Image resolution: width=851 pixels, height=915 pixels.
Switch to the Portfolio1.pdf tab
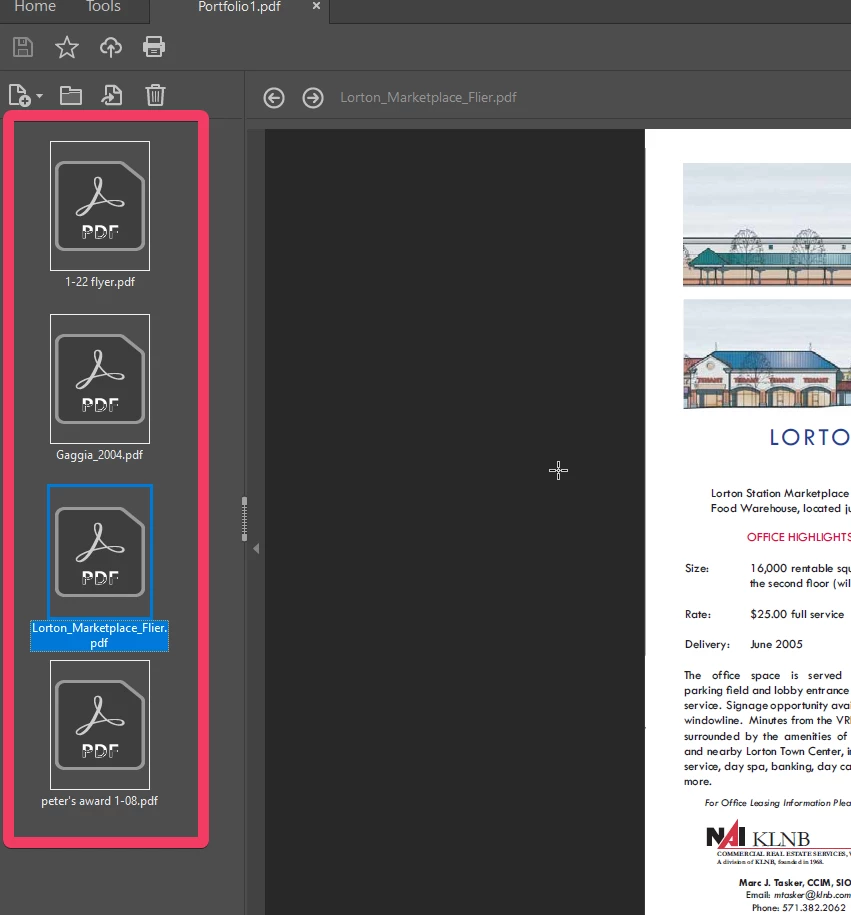coord(239,7)
